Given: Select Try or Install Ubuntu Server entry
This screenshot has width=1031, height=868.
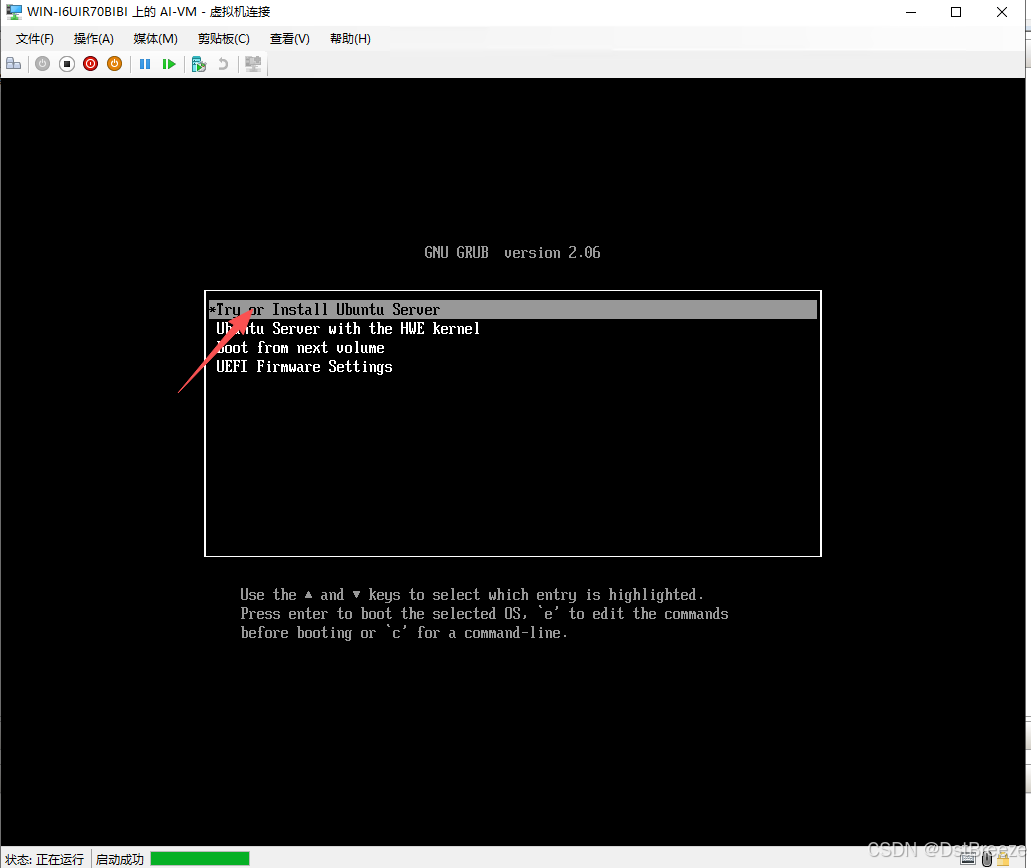Looking at the screenshot, I should pyautogui.click(x=513, y=310).
